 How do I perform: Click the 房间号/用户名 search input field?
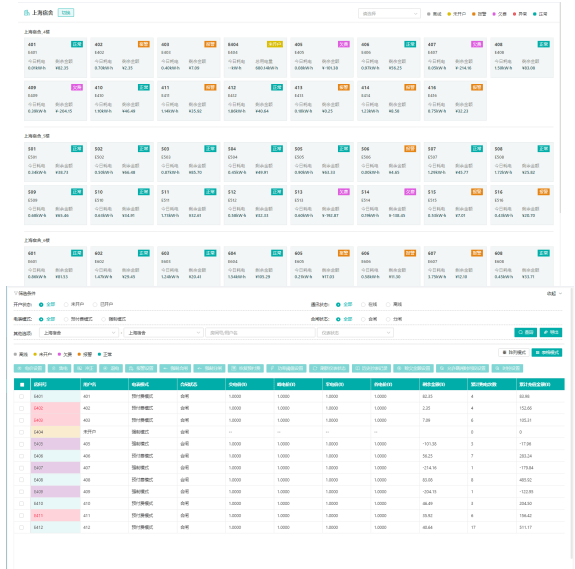(260, 333)
